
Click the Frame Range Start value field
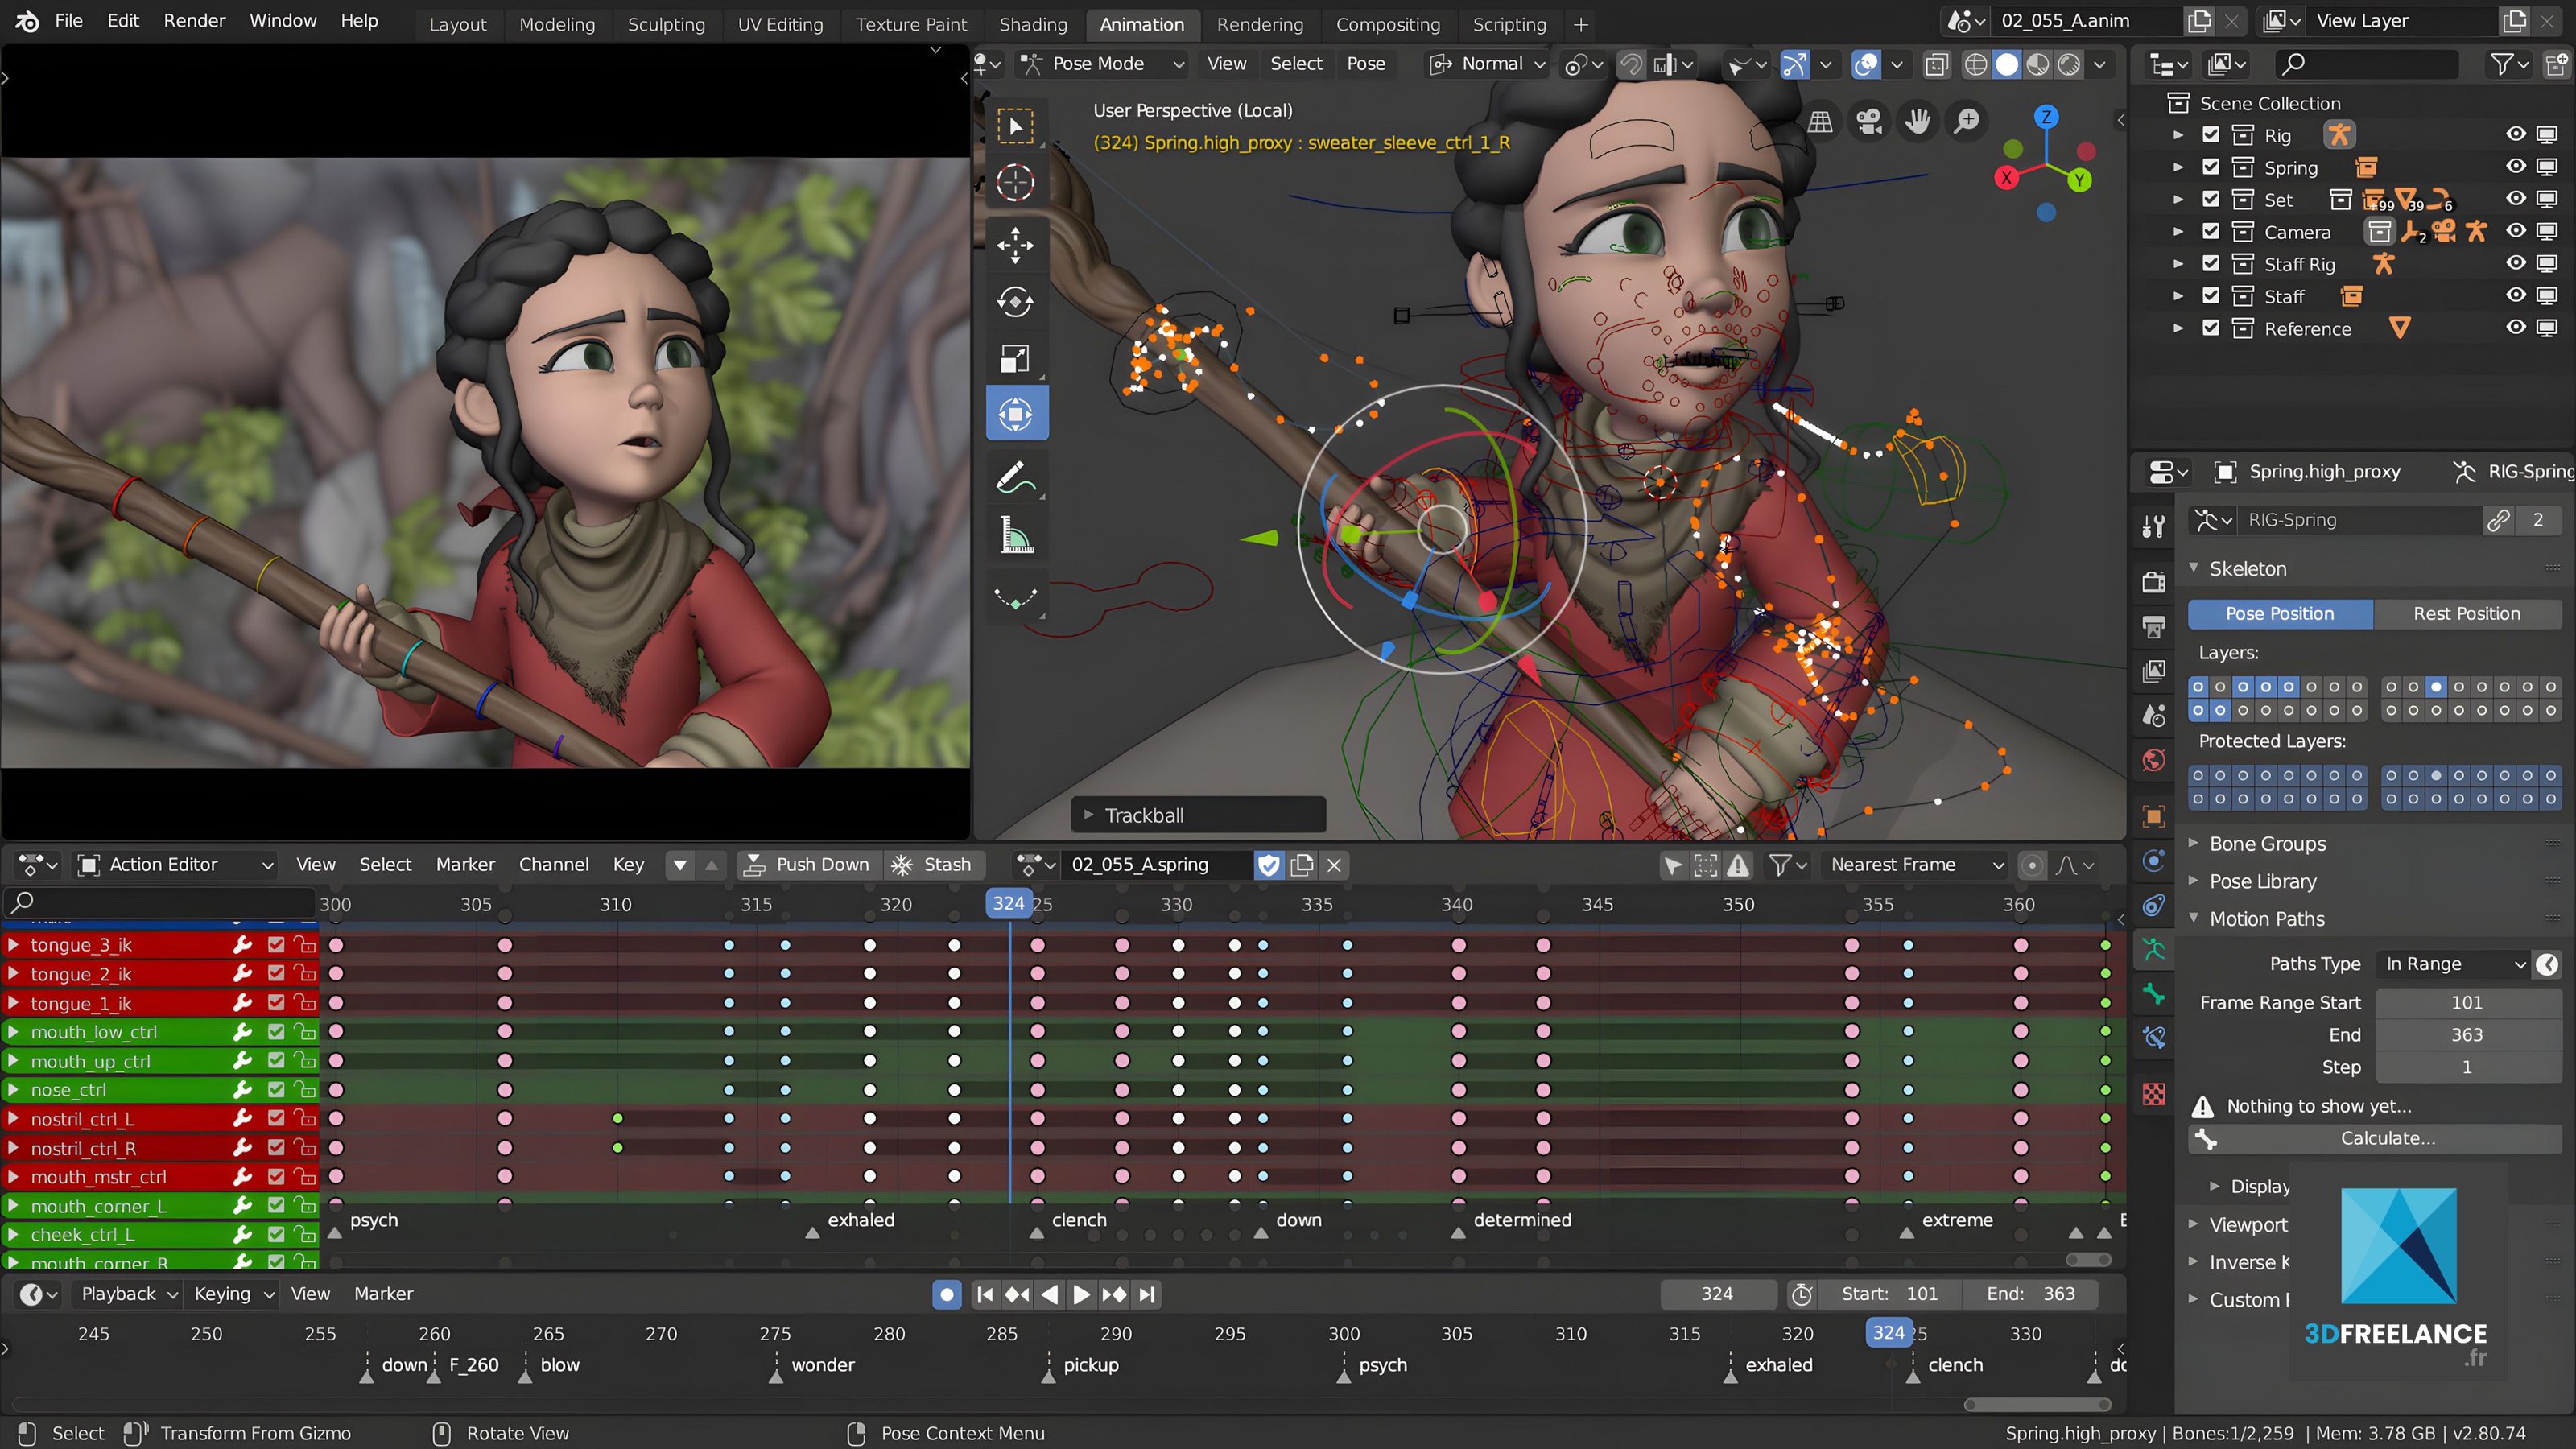(x=2466, y=1002)
